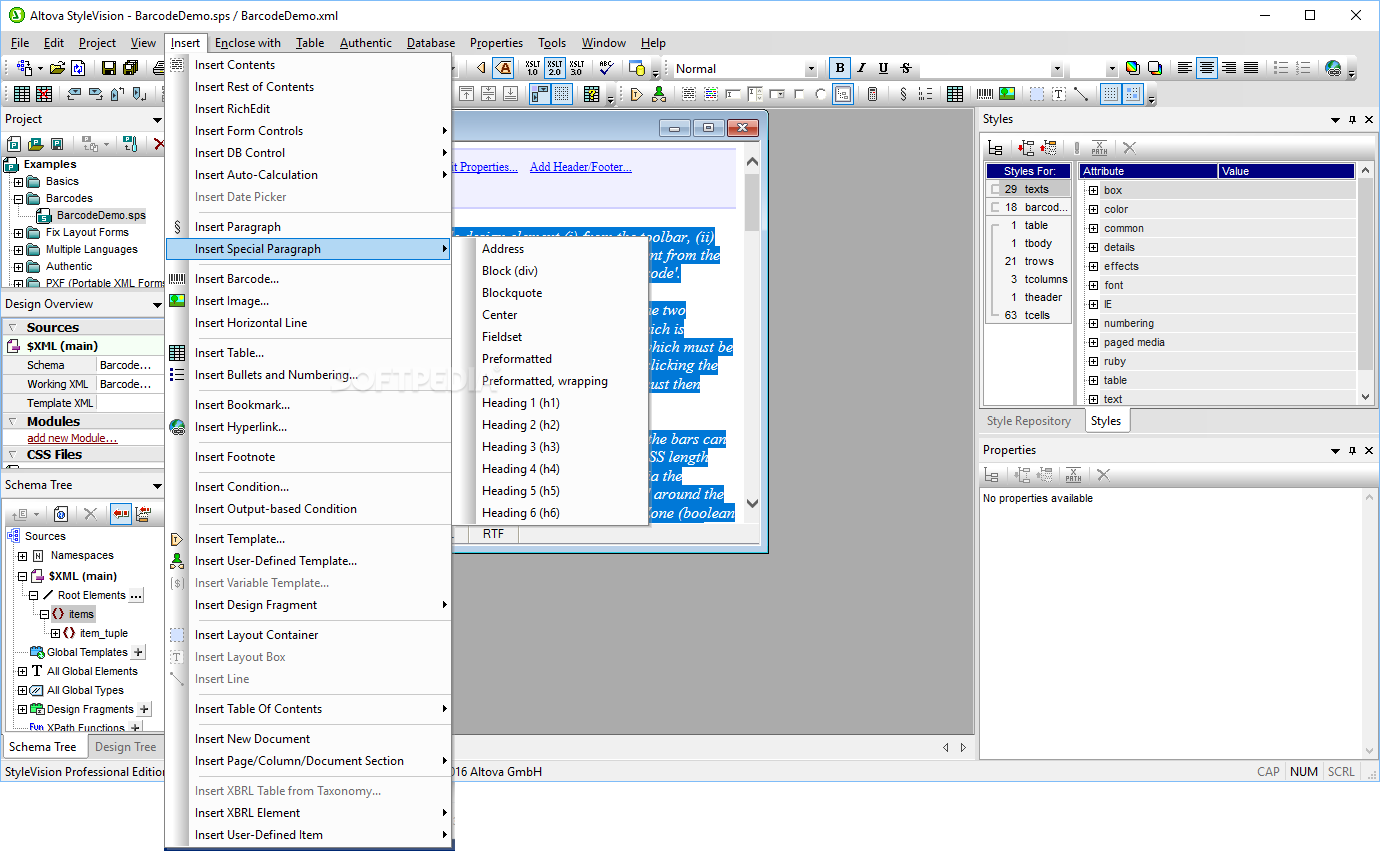Viewport: 1380px width, 851px height.
Task: Toggle Bold formatting button
Action: point(840,68)
